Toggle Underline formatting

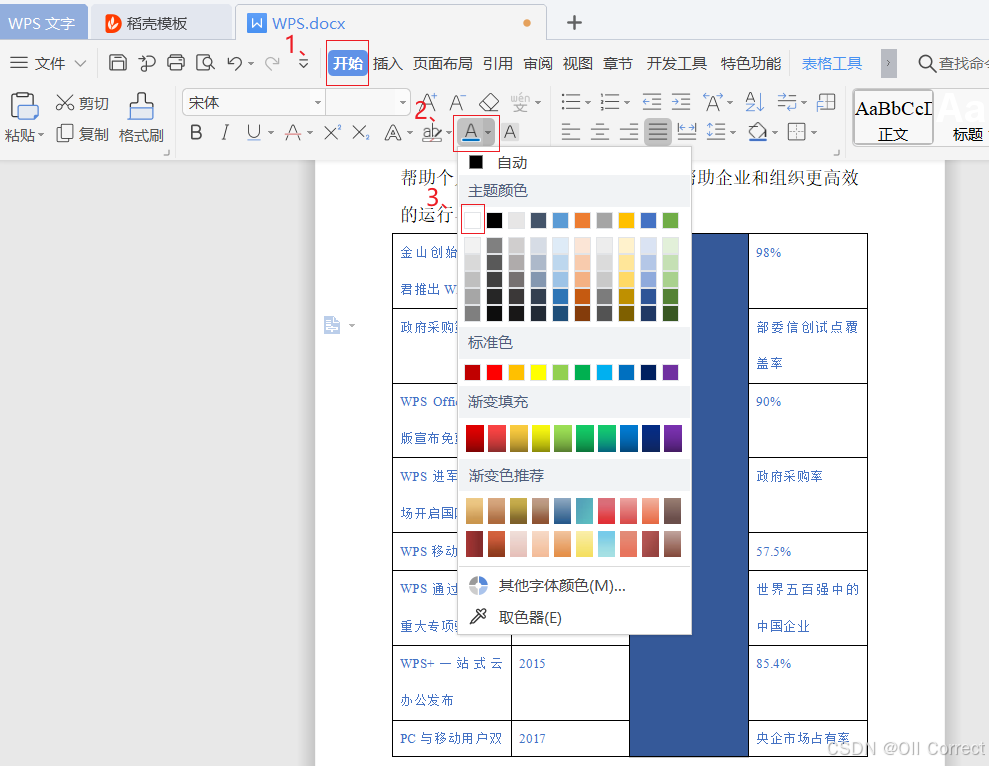254,133
